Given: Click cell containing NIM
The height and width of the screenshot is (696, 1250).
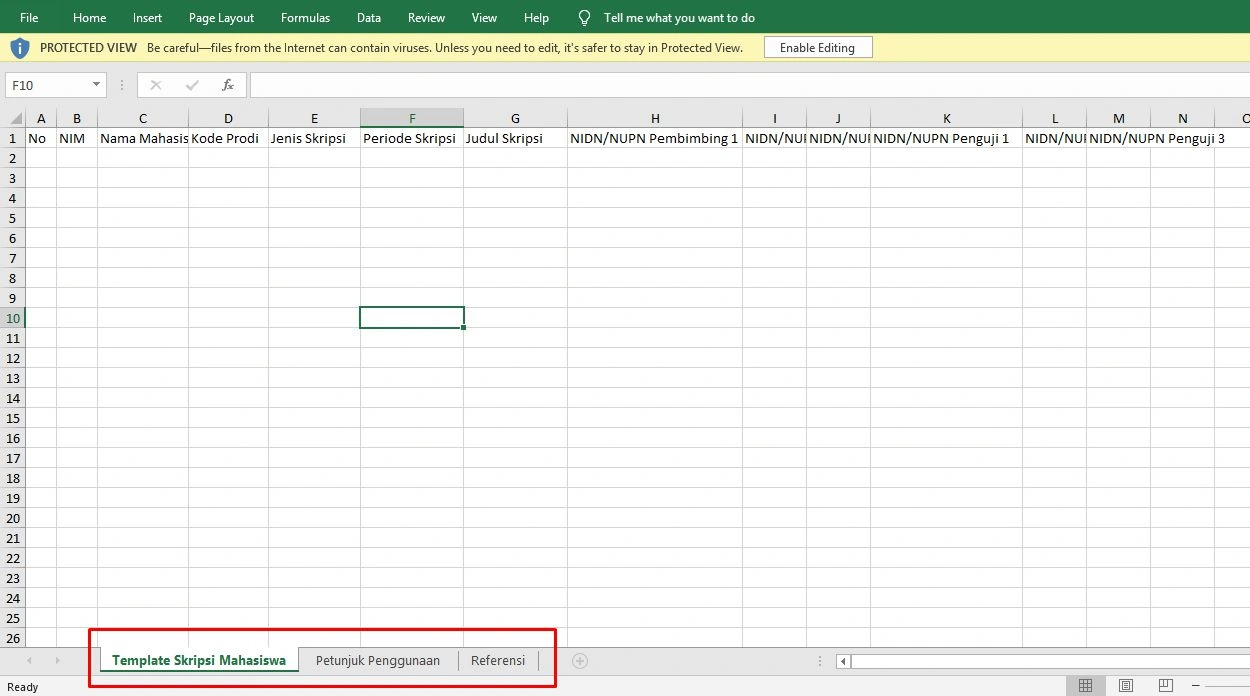Looking at the screenshot, I should [x=77, y=138].
